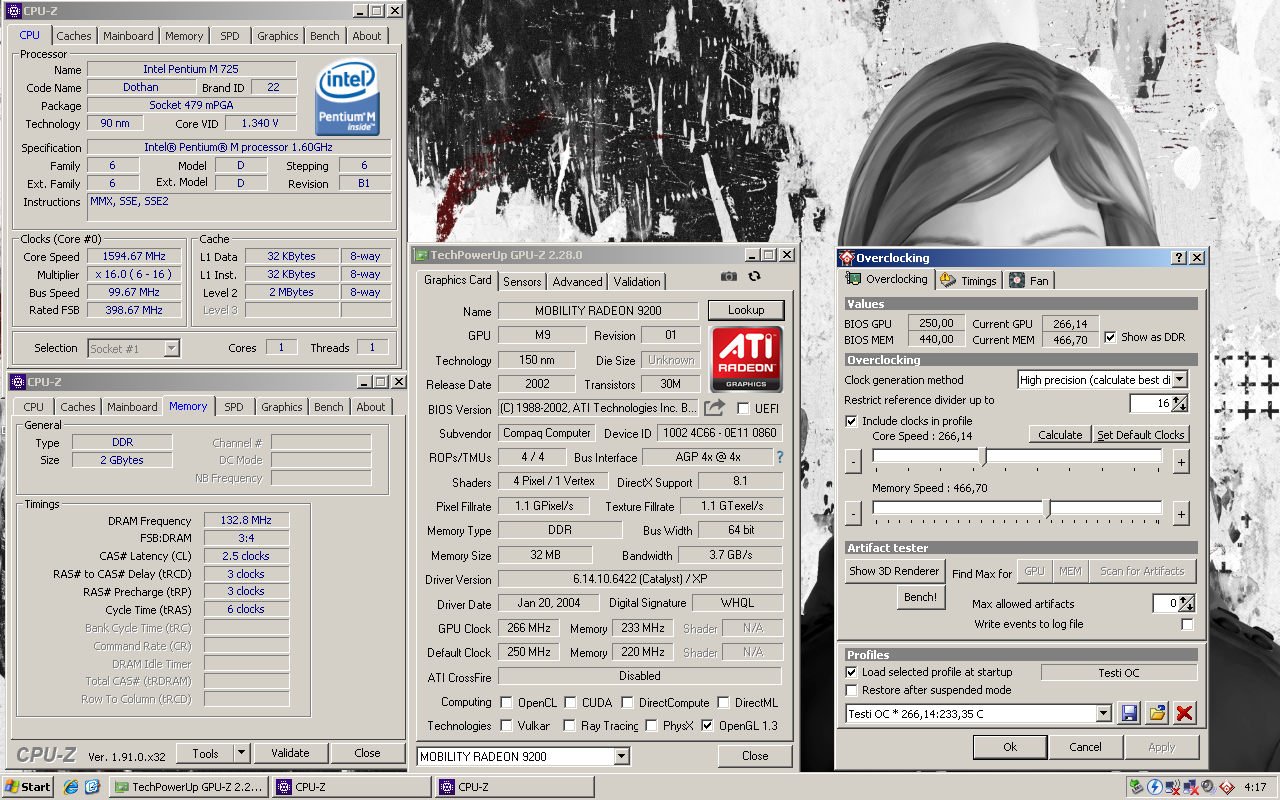1280x800 pixels.
Task: Toggle the OpenGL 1.3 checkbox
Action: 708,725
